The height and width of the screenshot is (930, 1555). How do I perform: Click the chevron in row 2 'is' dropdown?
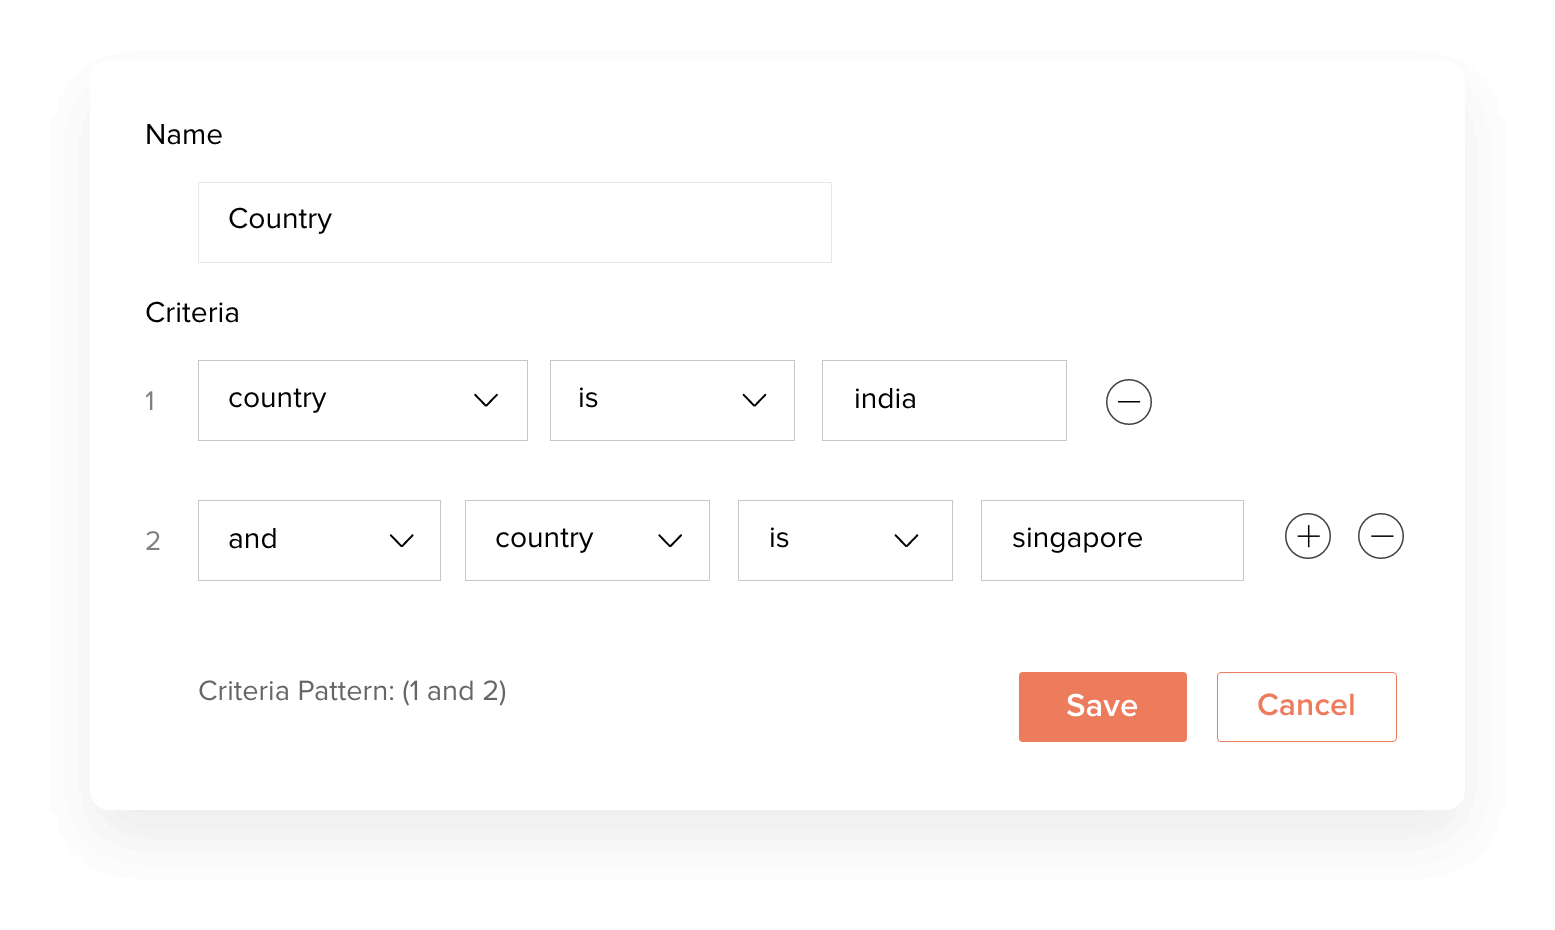click(906, 541)
